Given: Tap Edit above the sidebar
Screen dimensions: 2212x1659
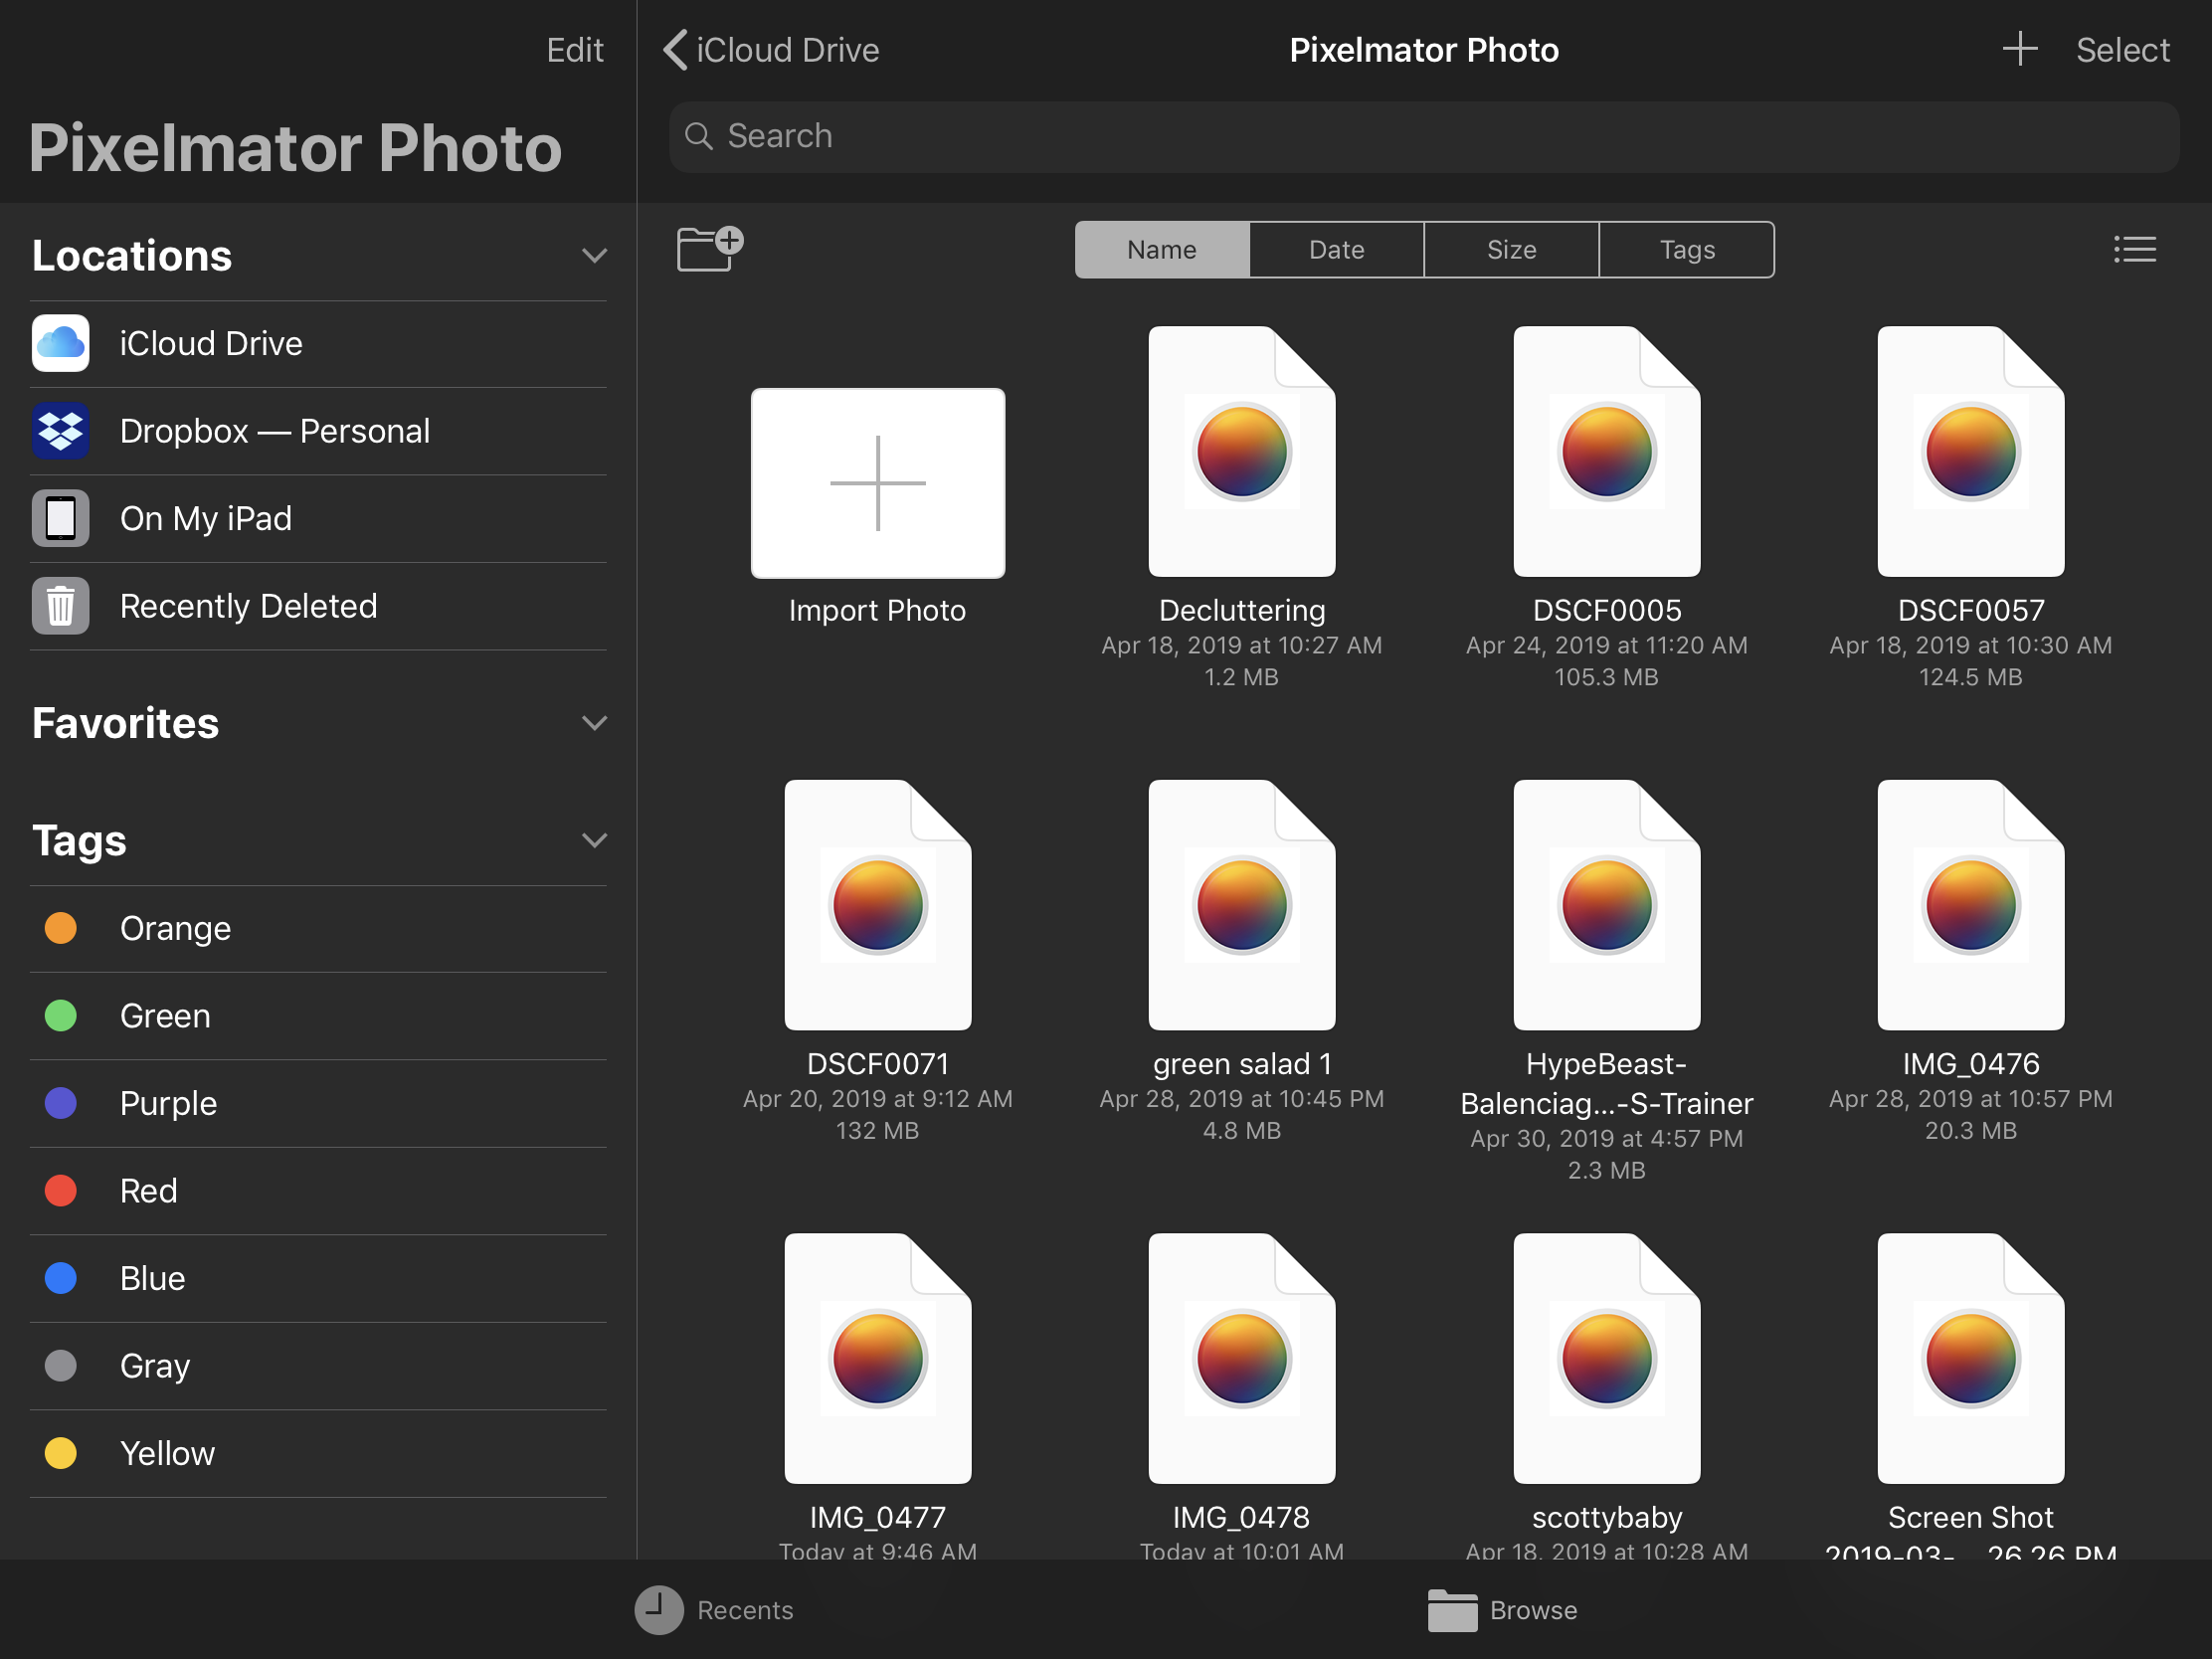Looking at the screenshot, I should coord(574,50).
